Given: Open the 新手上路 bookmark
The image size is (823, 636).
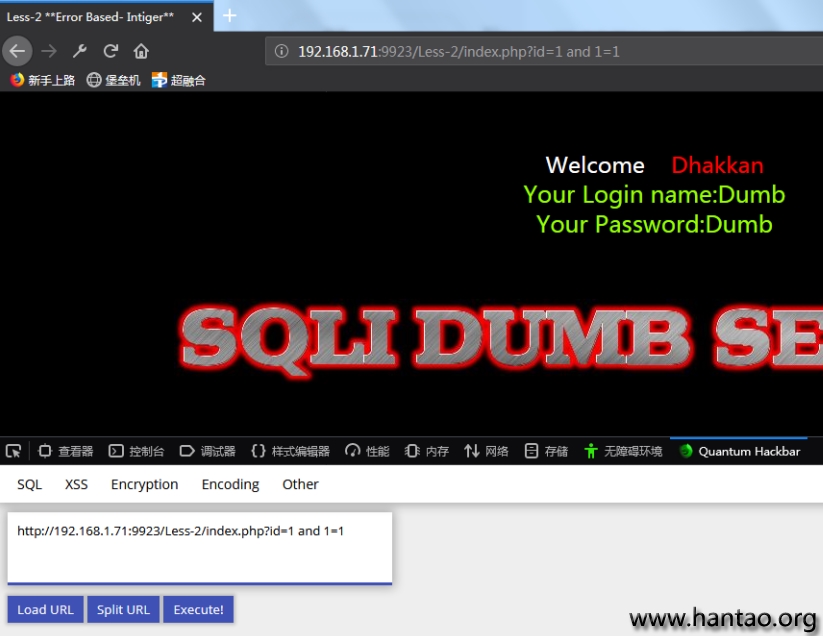Looking at the screenshot, I should tap(43, 80).
